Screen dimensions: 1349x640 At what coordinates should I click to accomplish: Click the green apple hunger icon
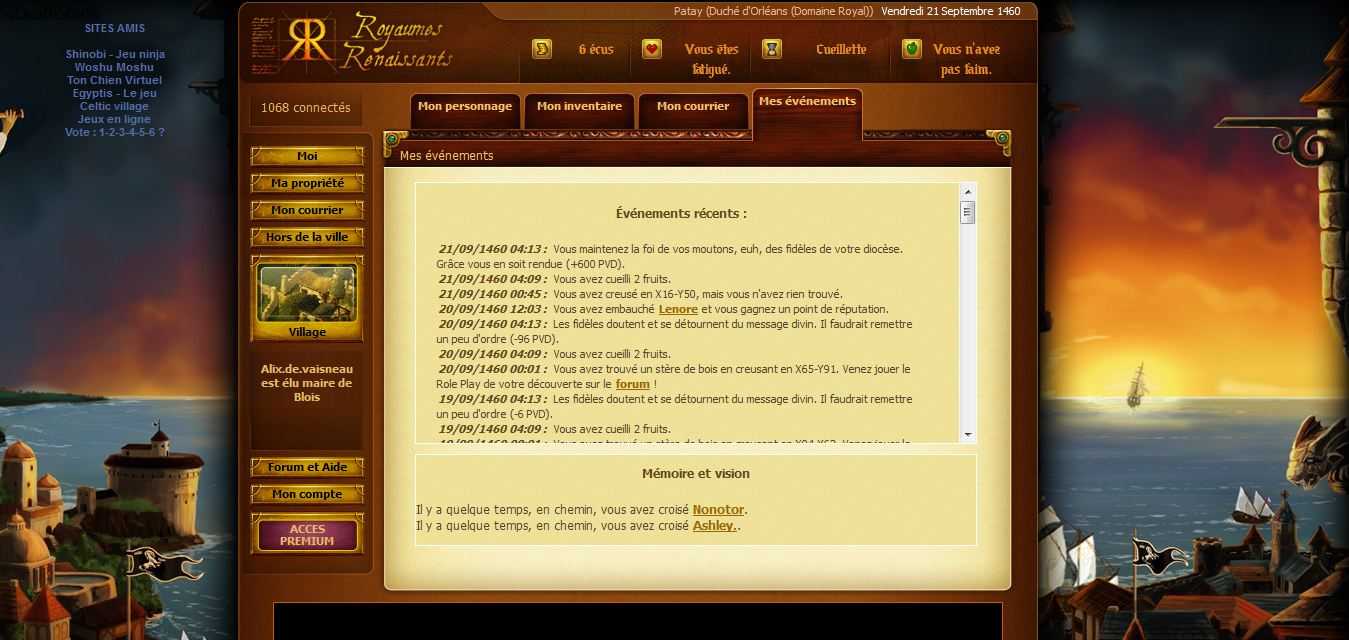coord(912,49)
